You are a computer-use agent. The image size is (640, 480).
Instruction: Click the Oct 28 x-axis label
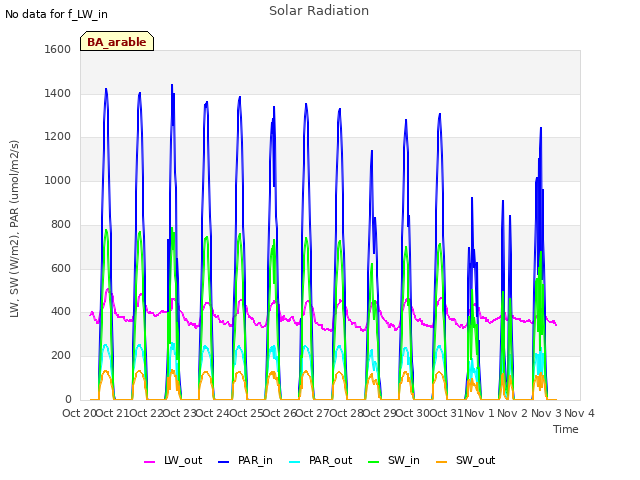347,413
